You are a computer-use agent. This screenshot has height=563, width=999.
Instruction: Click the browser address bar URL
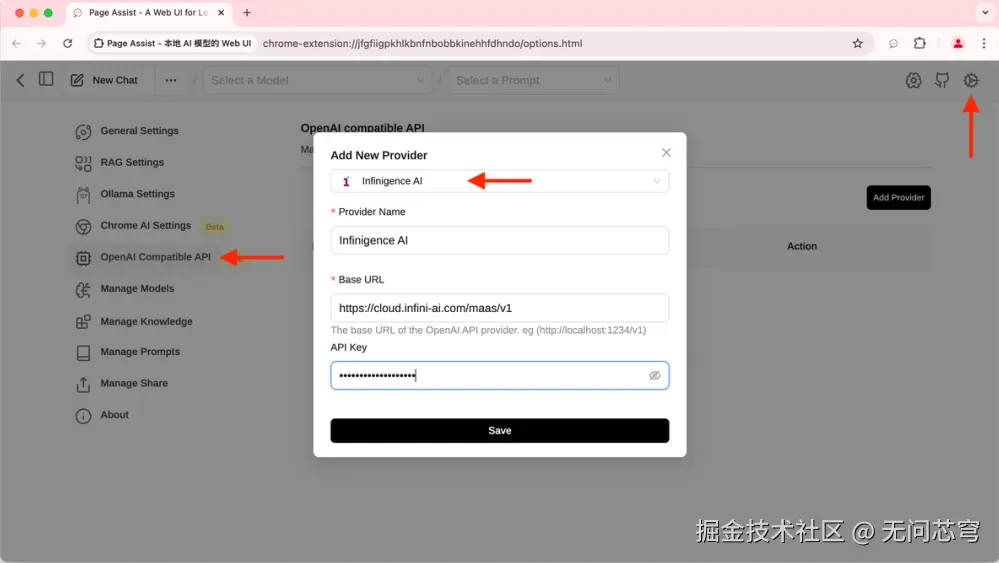click(x=422, y=43)
